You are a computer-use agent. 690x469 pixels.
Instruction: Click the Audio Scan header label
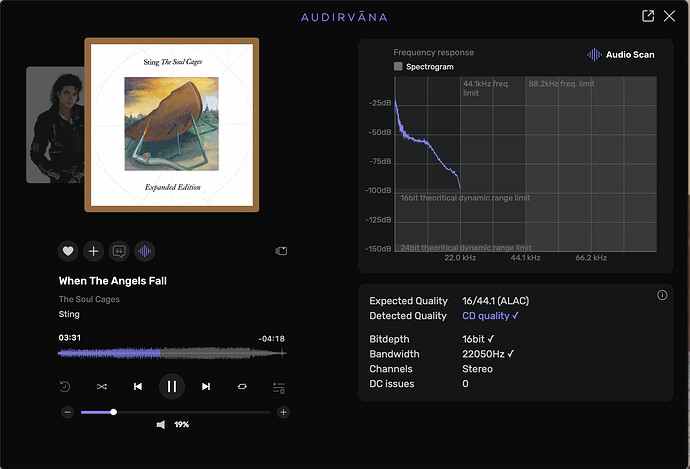(620, 55)
